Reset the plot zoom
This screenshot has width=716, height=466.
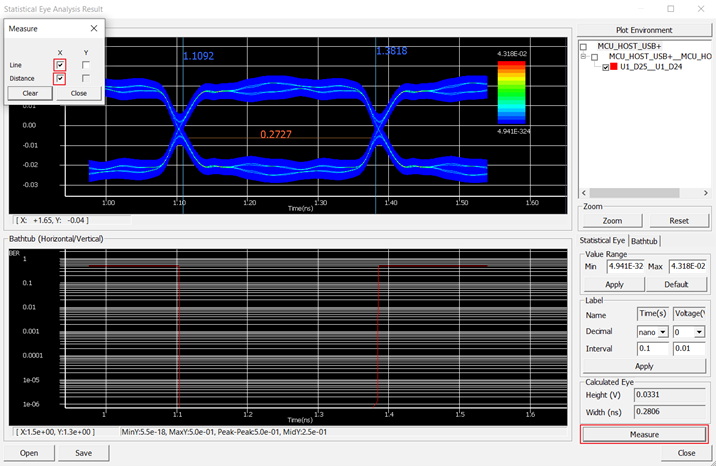[x=678, y=220]
